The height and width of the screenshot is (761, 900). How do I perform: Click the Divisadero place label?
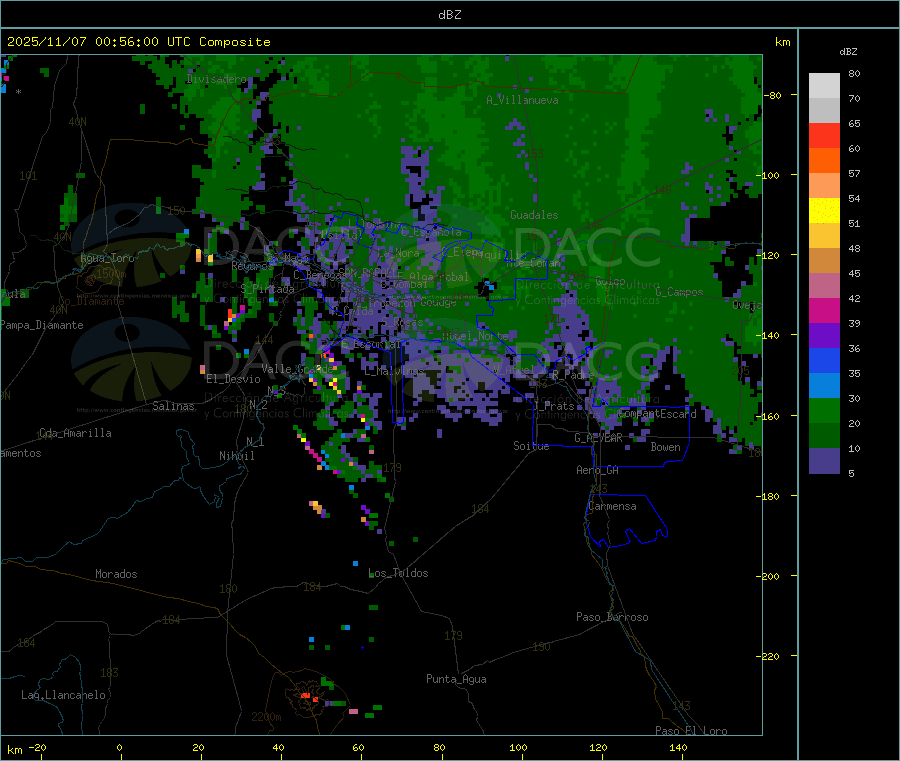[216, 79]
